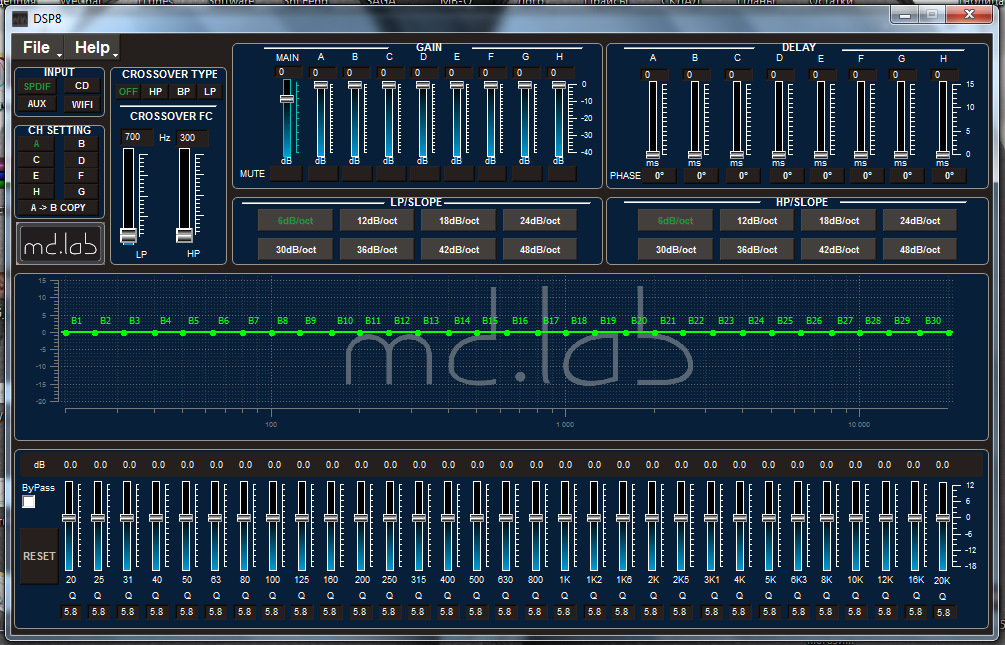
Task: Set crossover type to LP
Action: pos(210,92)
